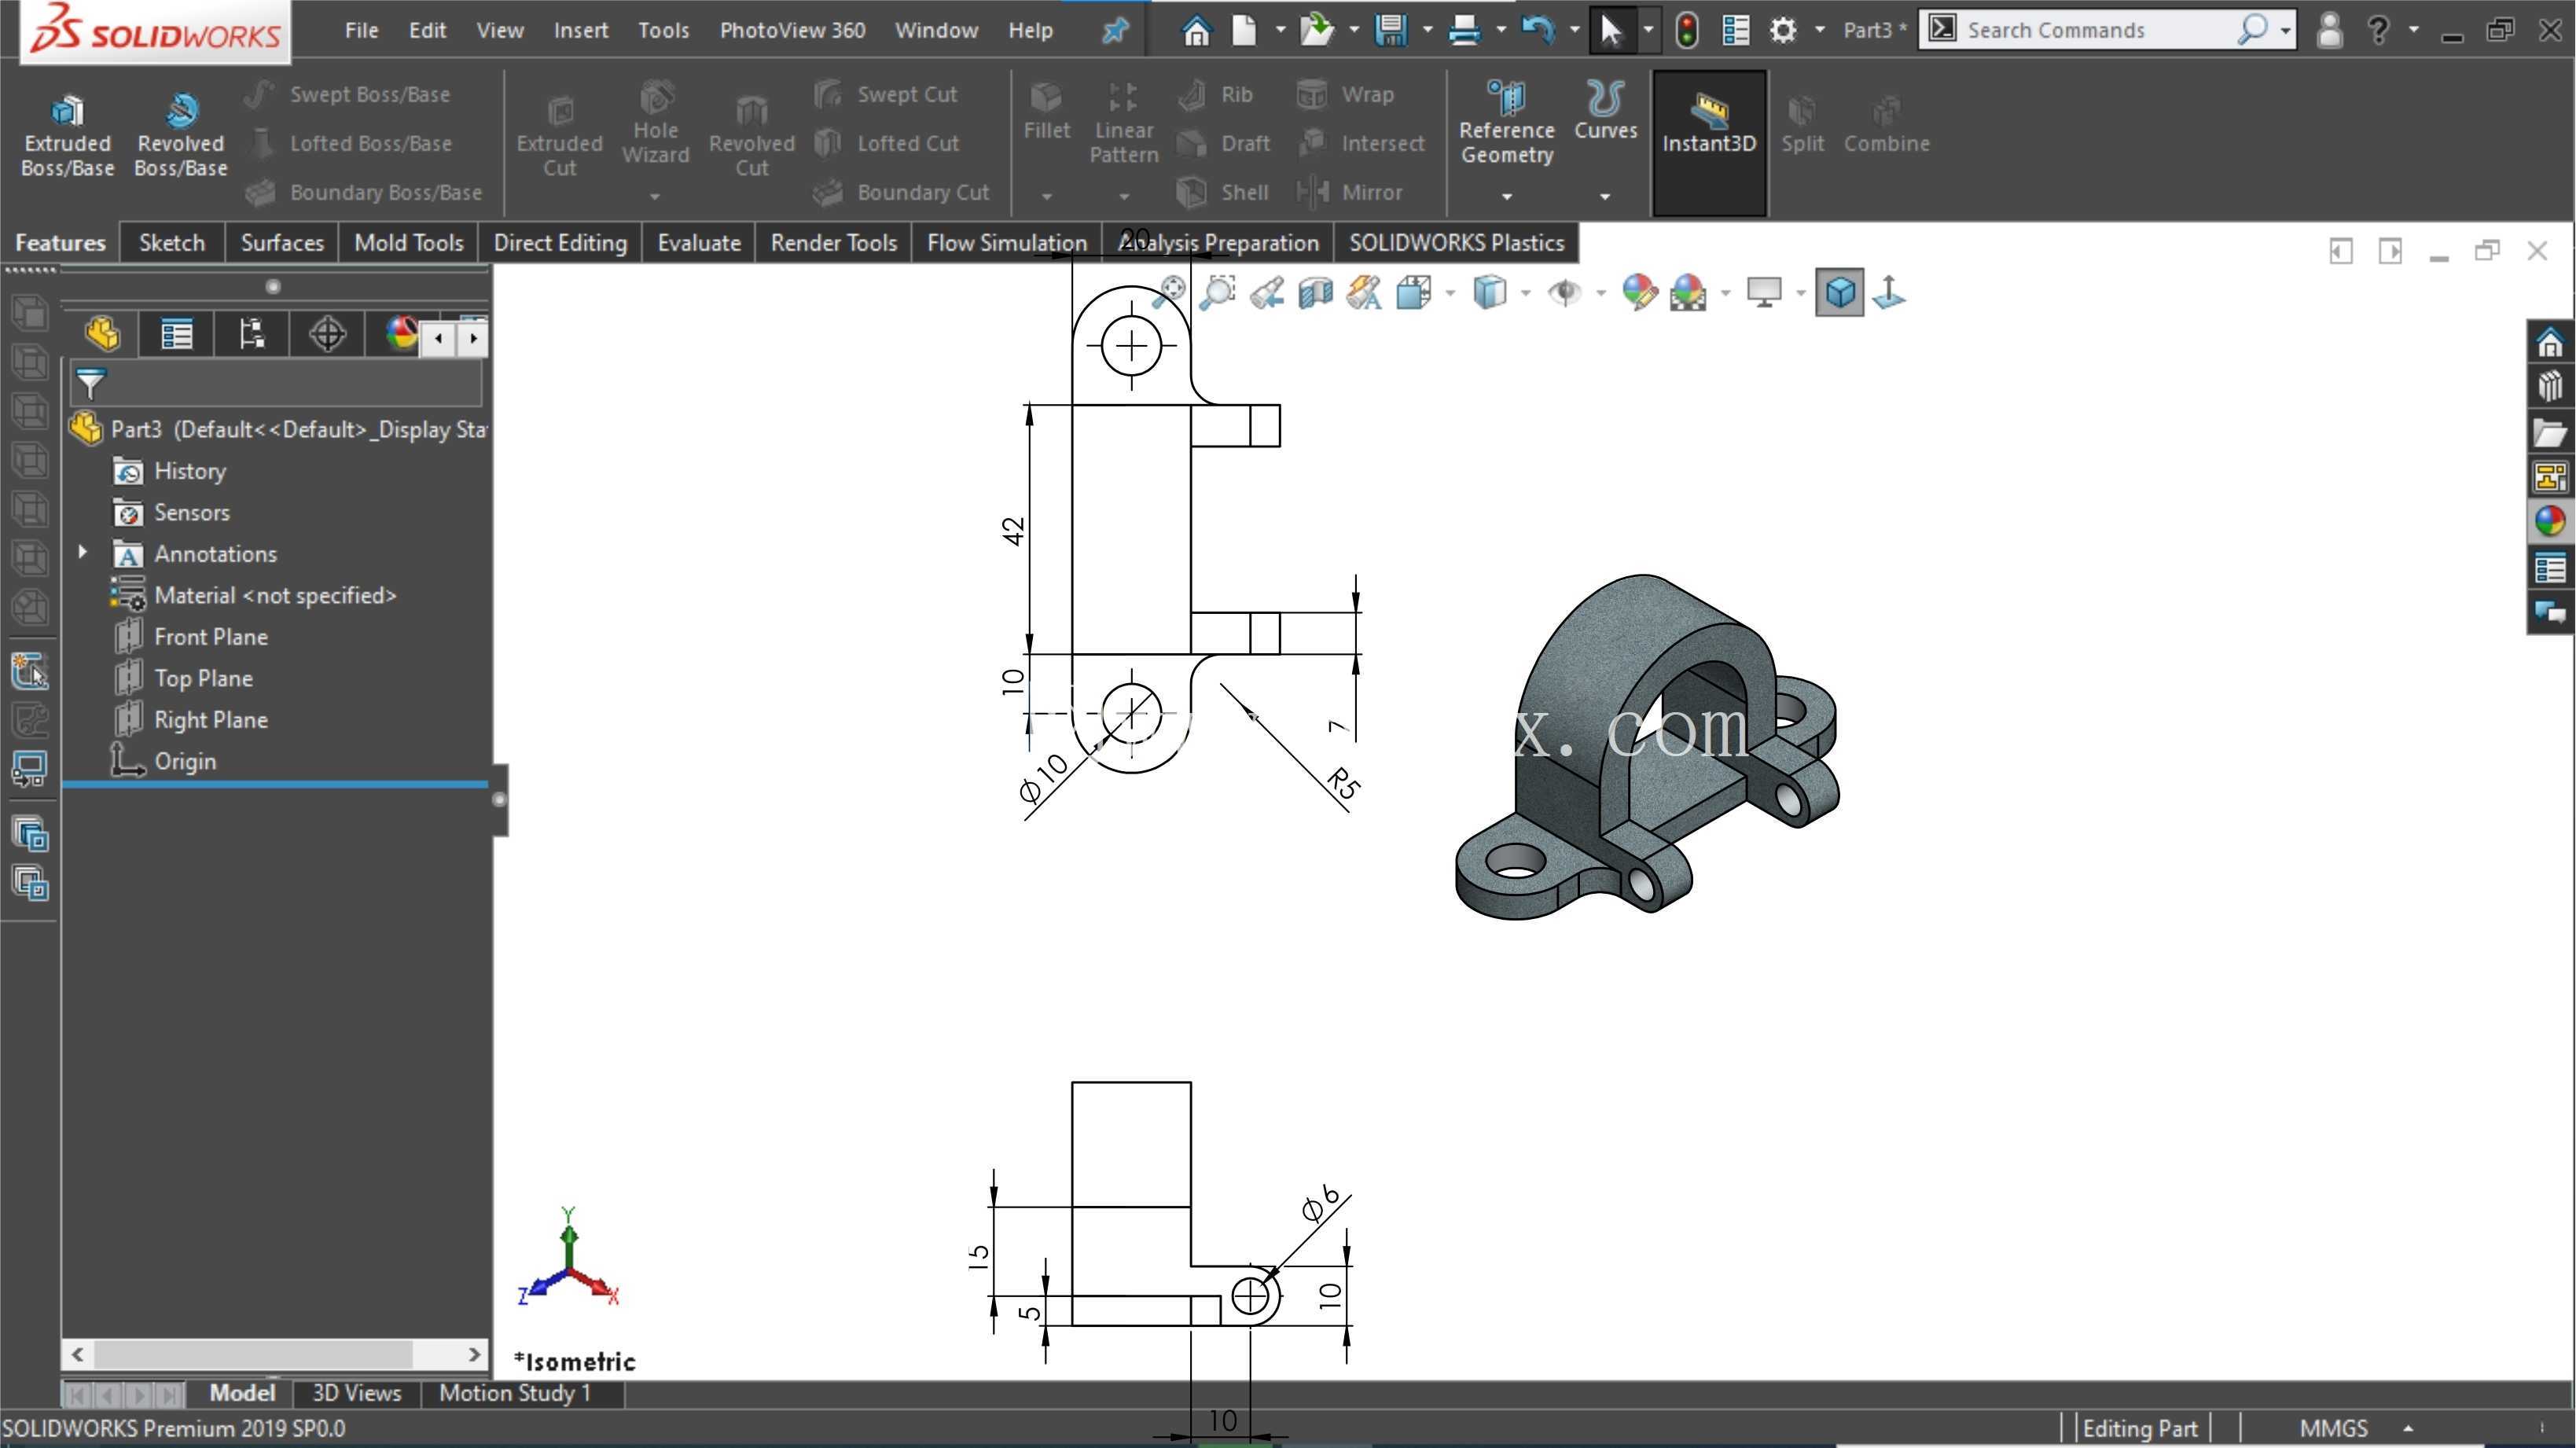The width and height of the screenshot is (2576, 1448).
Task: Expand the Annotations tree node
Action: pyautogui.click(x=83, y=552)
